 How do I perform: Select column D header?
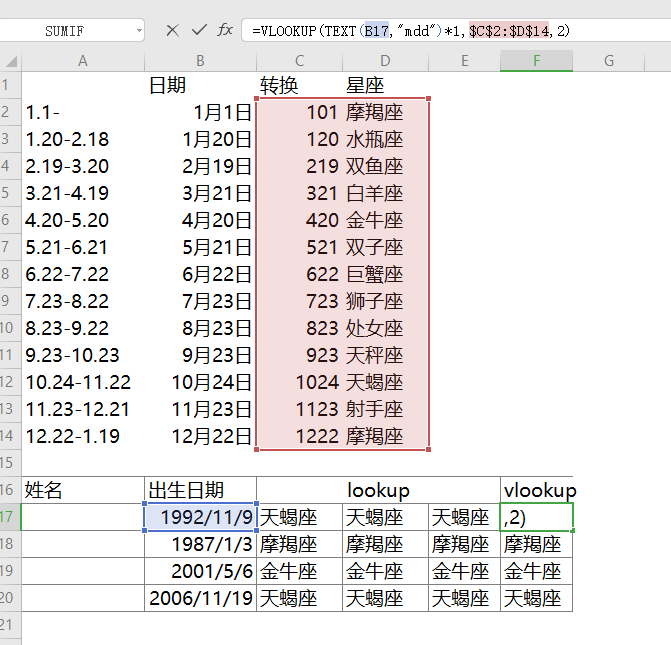click(385, 61)
